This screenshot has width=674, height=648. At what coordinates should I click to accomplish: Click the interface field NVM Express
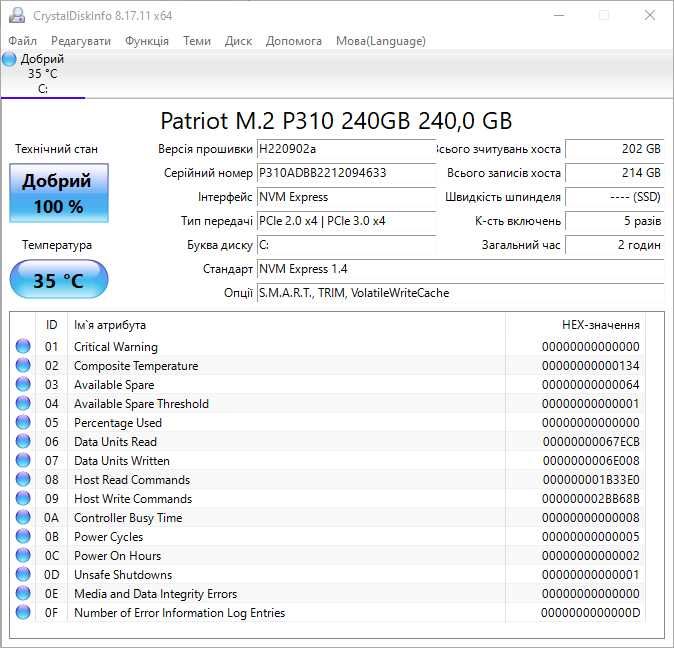click(346, 197)
